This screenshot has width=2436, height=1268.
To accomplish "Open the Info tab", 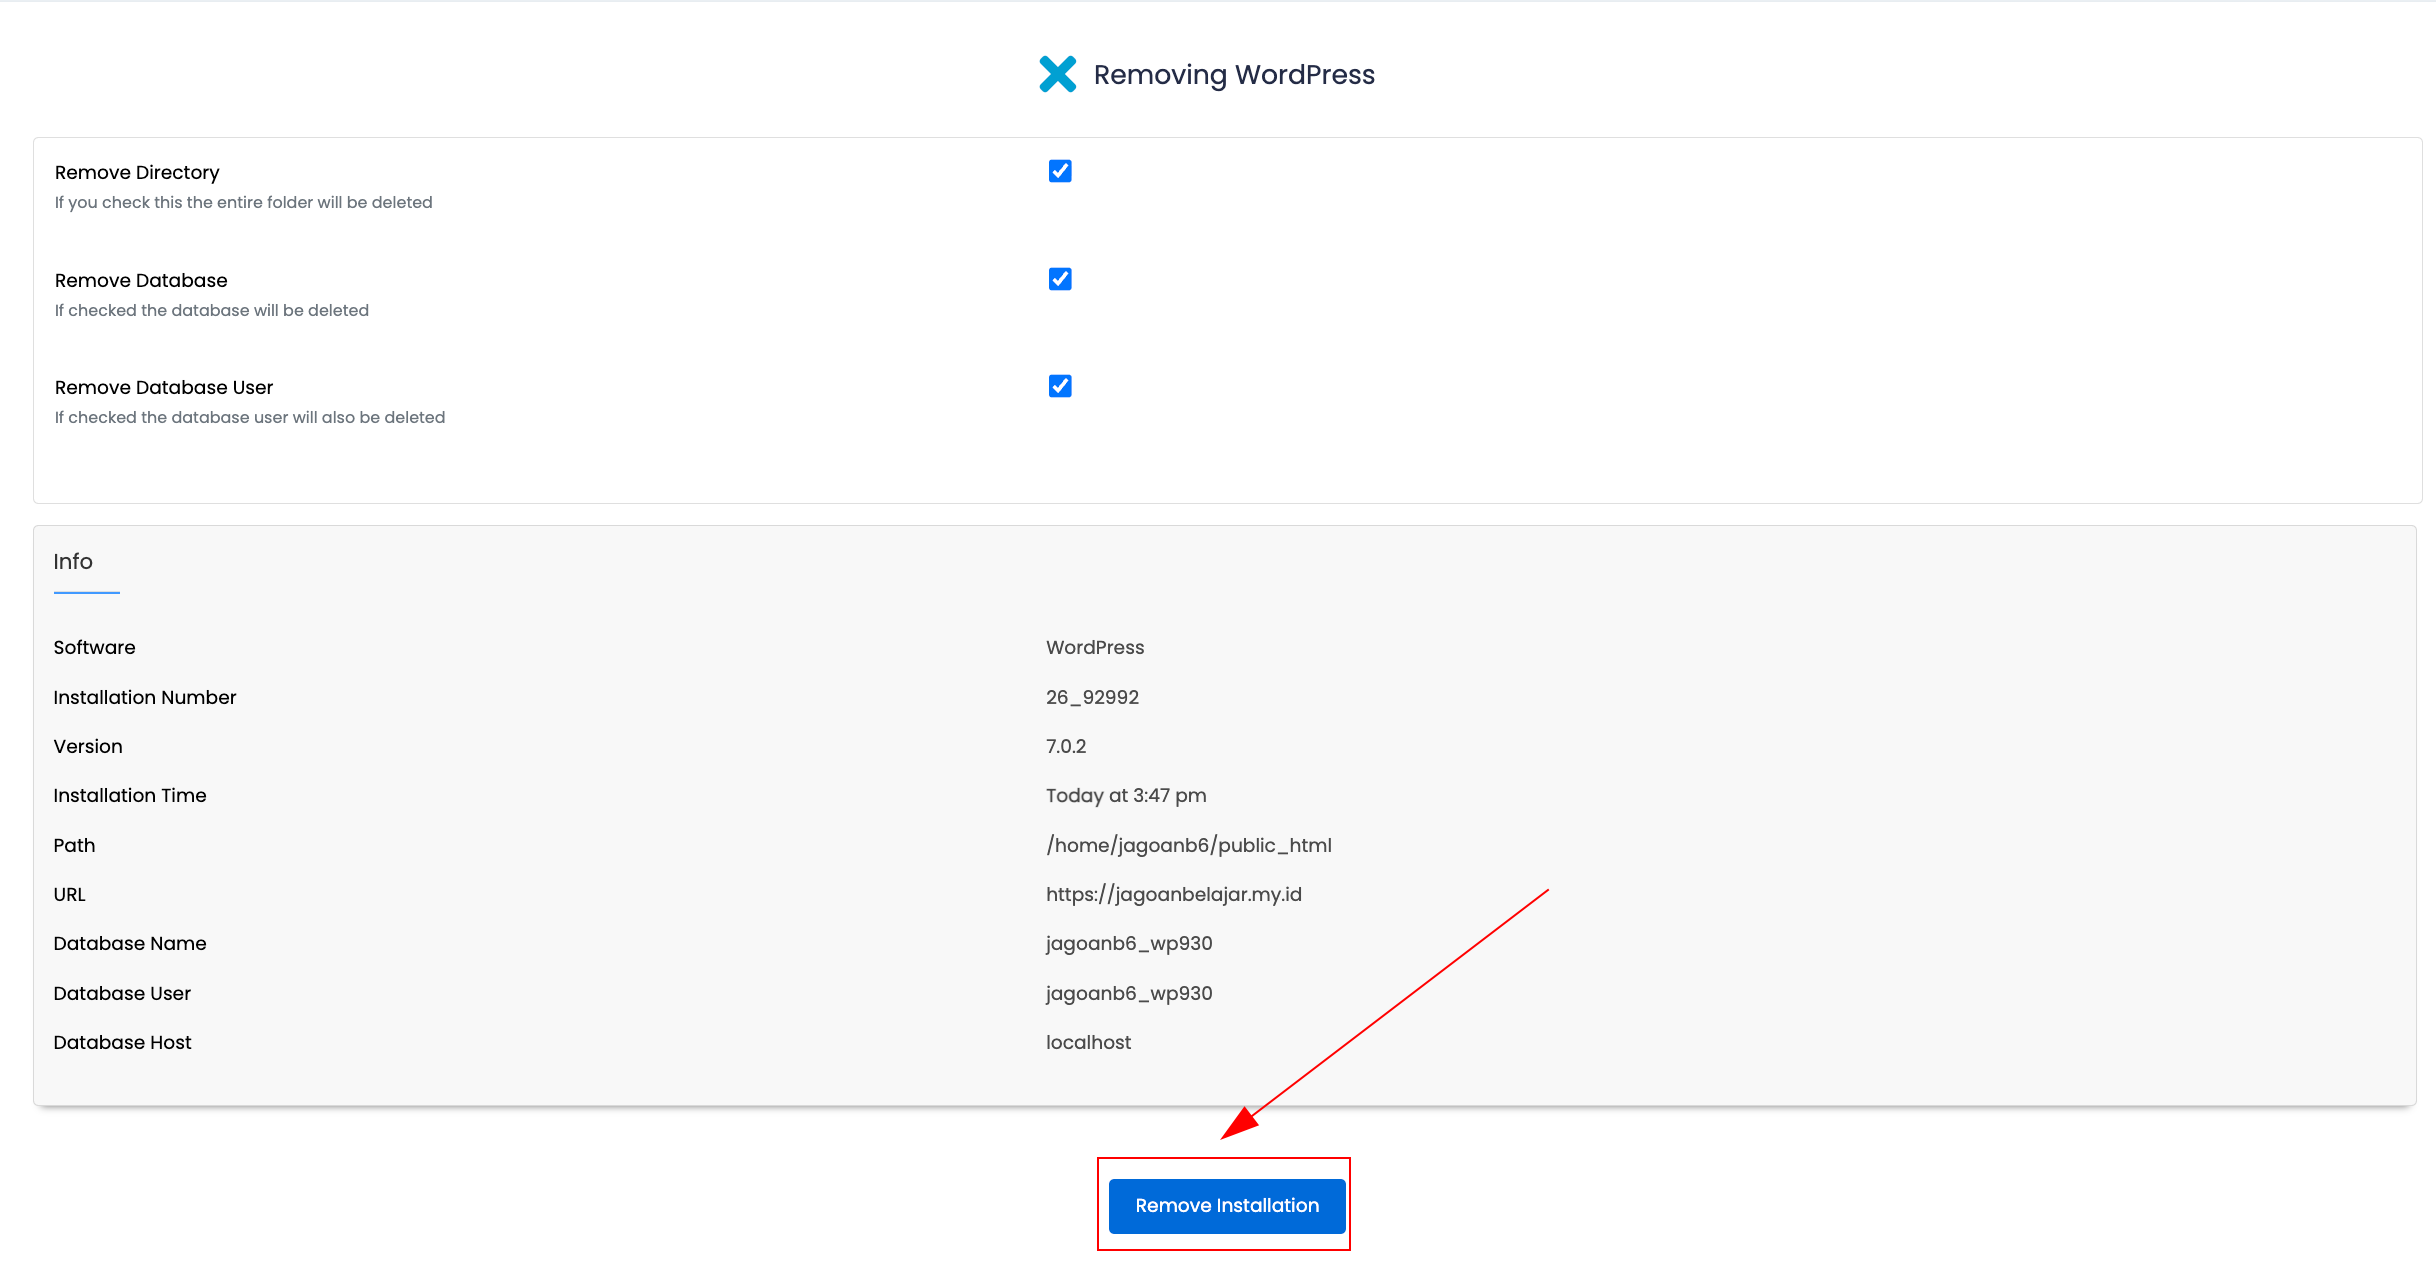I will pyautogui.click(x=73, y=562).
